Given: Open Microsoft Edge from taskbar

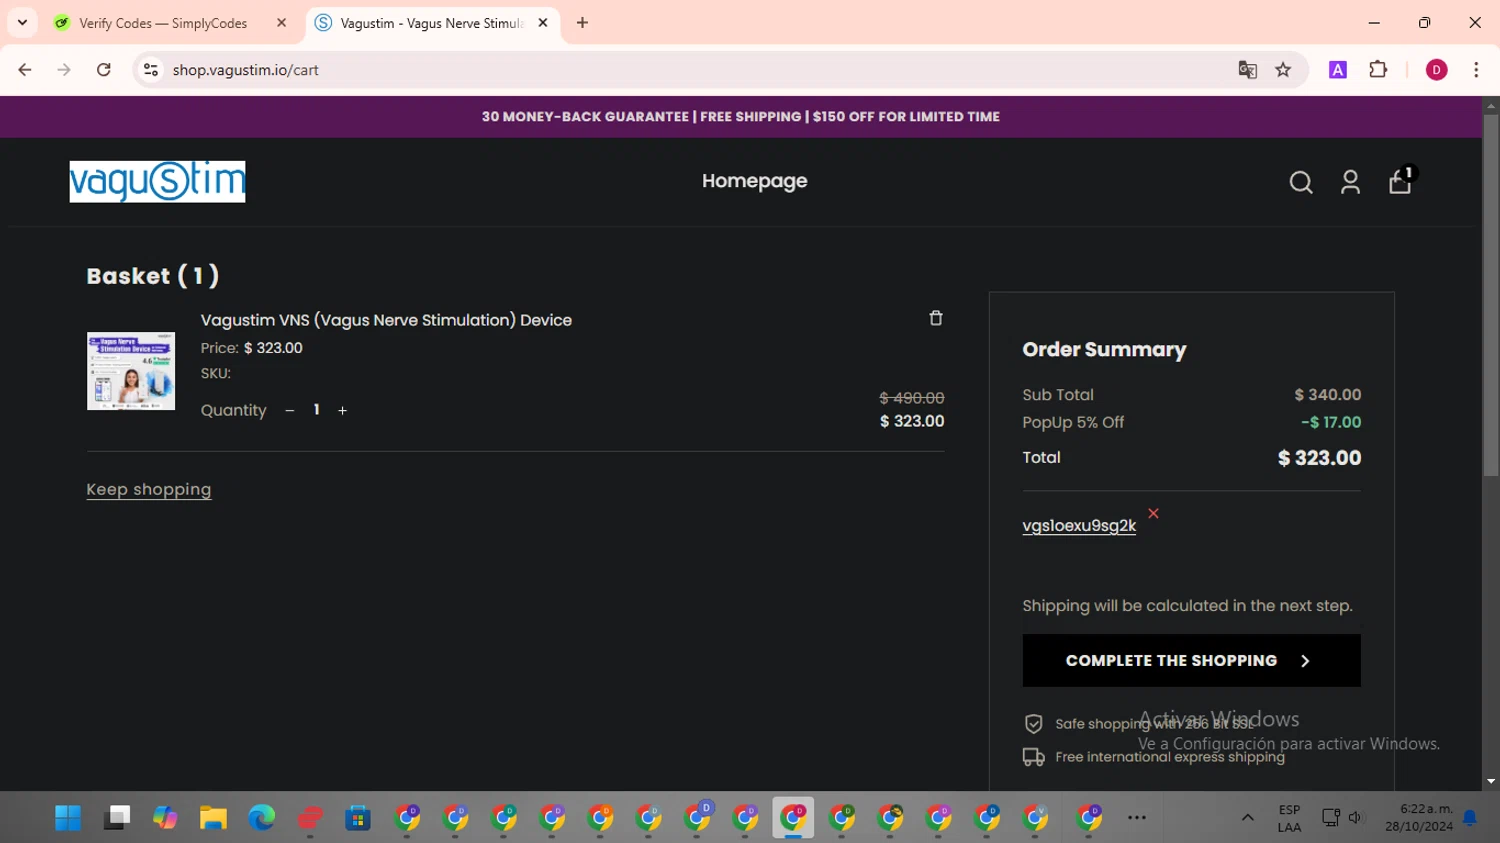Looking at the screenshot, I should [x=261, y=818].
